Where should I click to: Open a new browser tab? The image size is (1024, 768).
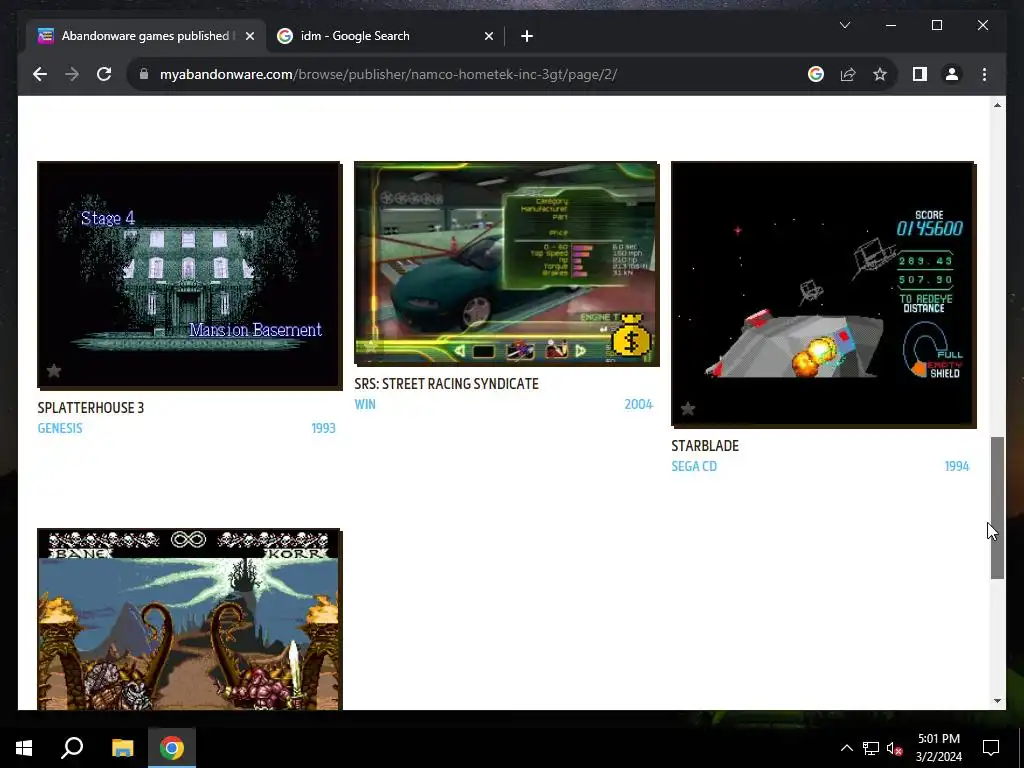[526, 37]
